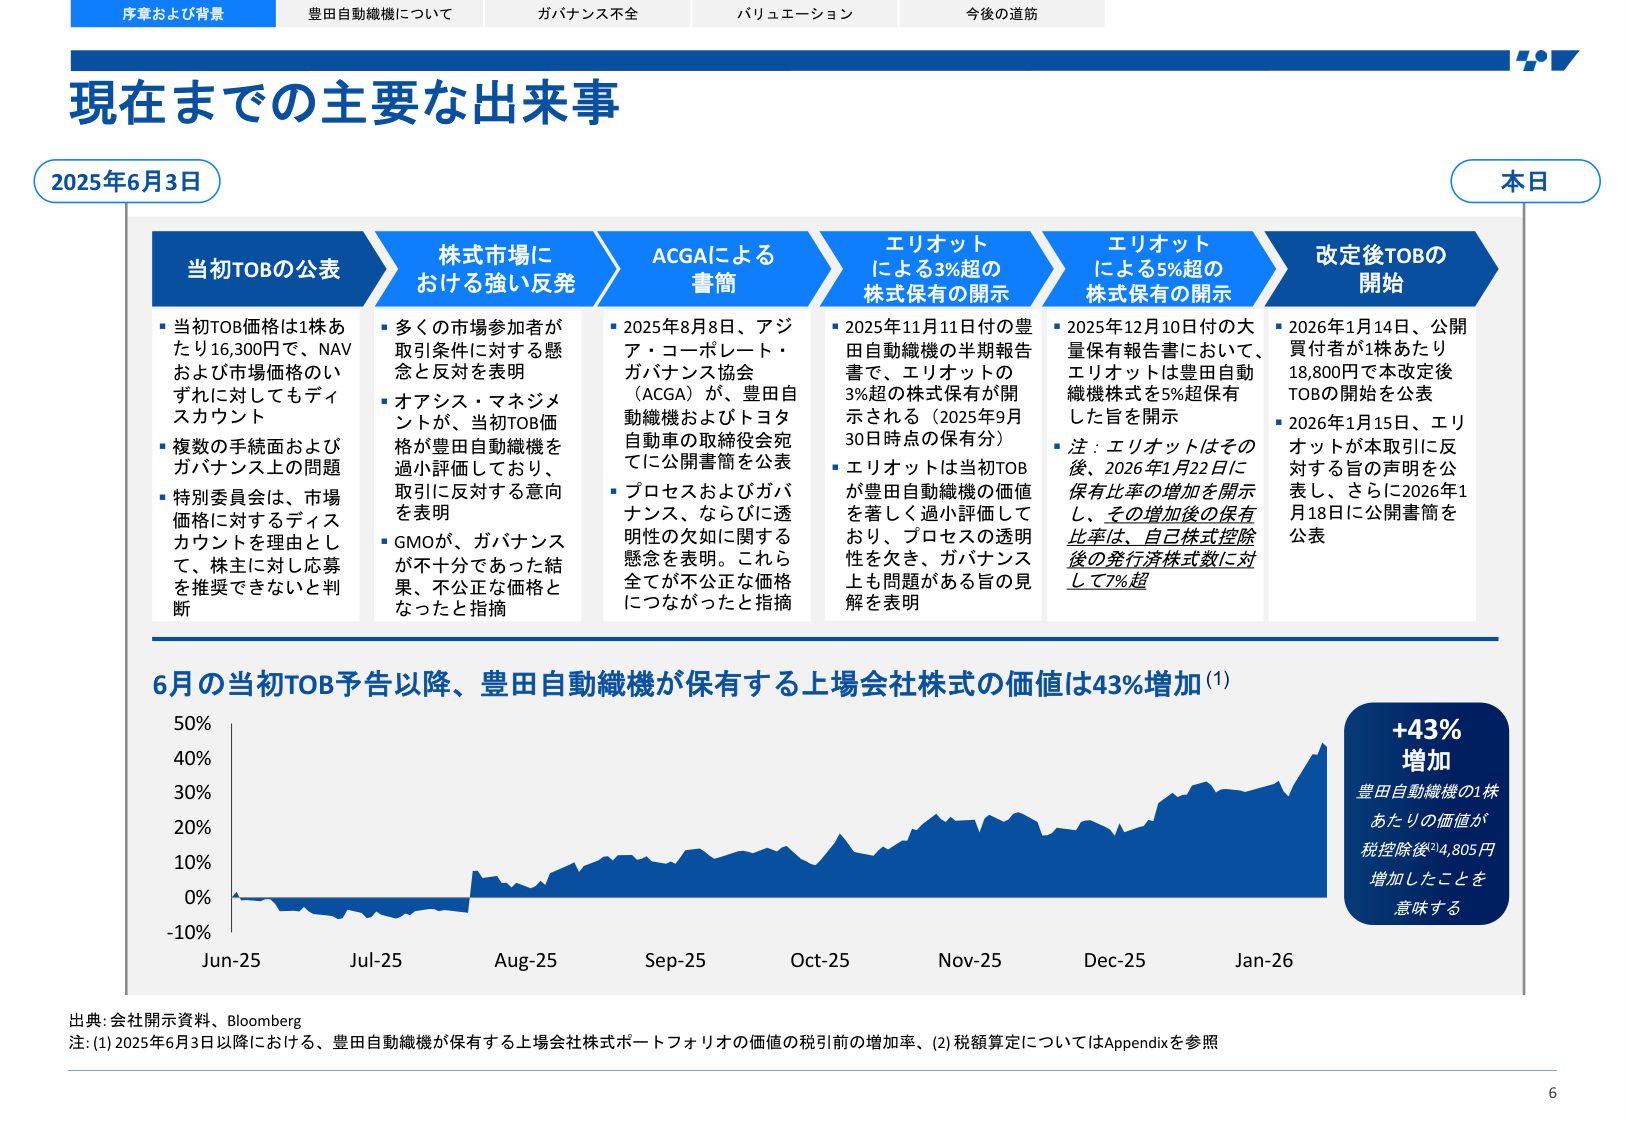Screen dimensions: 1625x1125
Task: Click the Appendix reference in the footnote
Action: pos(1133,1041)
